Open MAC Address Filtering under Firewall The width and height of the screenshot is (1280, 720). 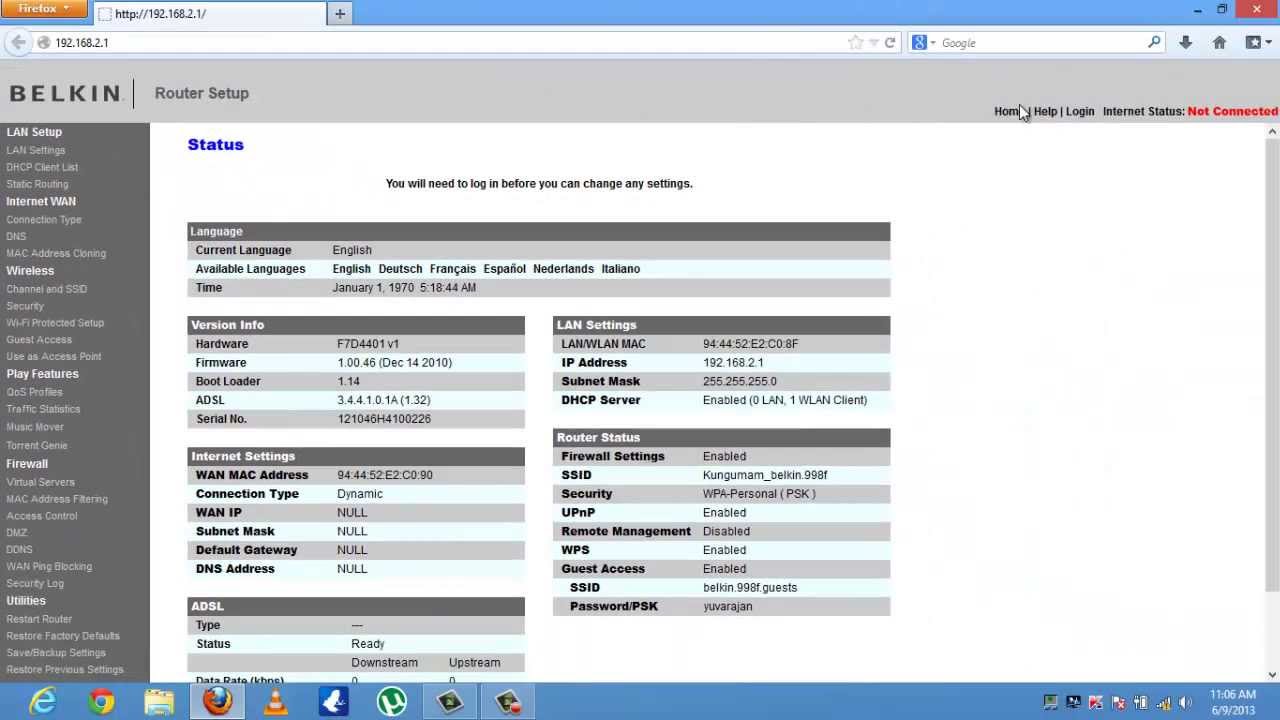click(x=57, y=499)
